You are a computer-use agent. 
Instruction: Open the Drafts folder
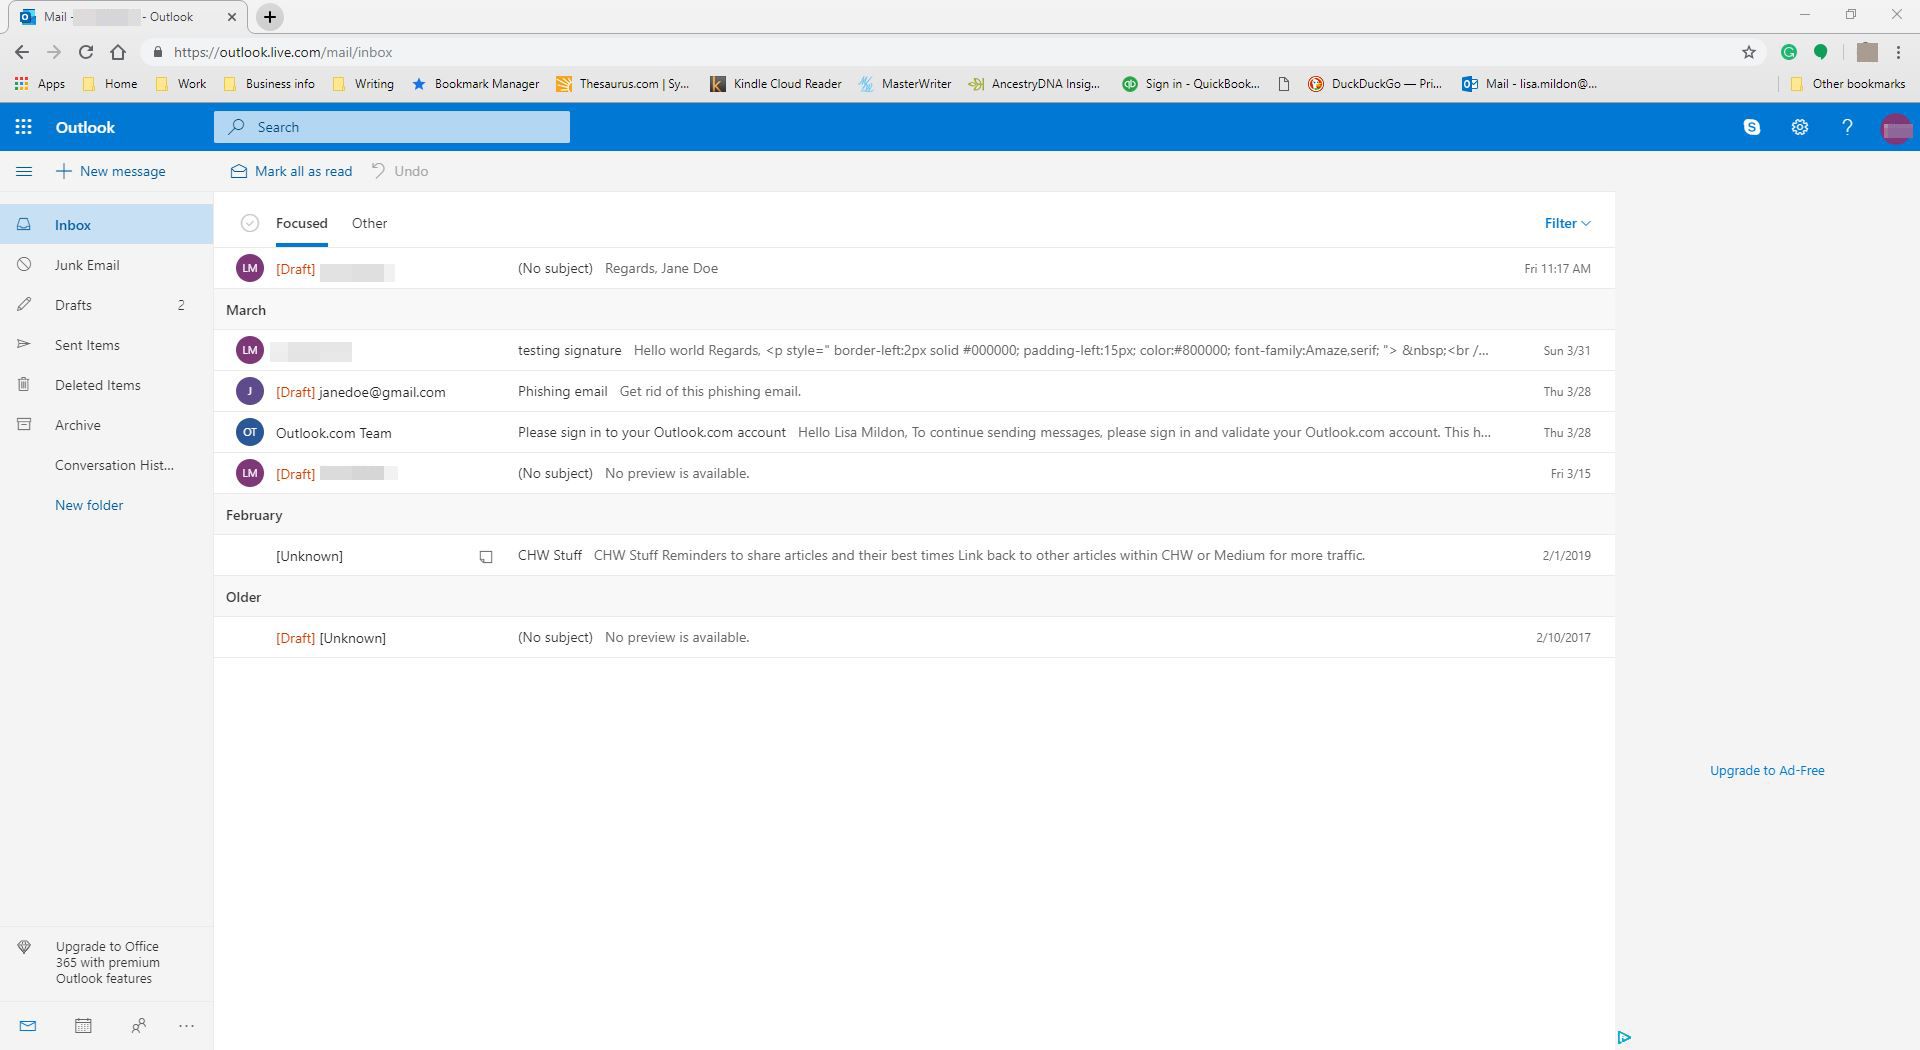point(106,305)
